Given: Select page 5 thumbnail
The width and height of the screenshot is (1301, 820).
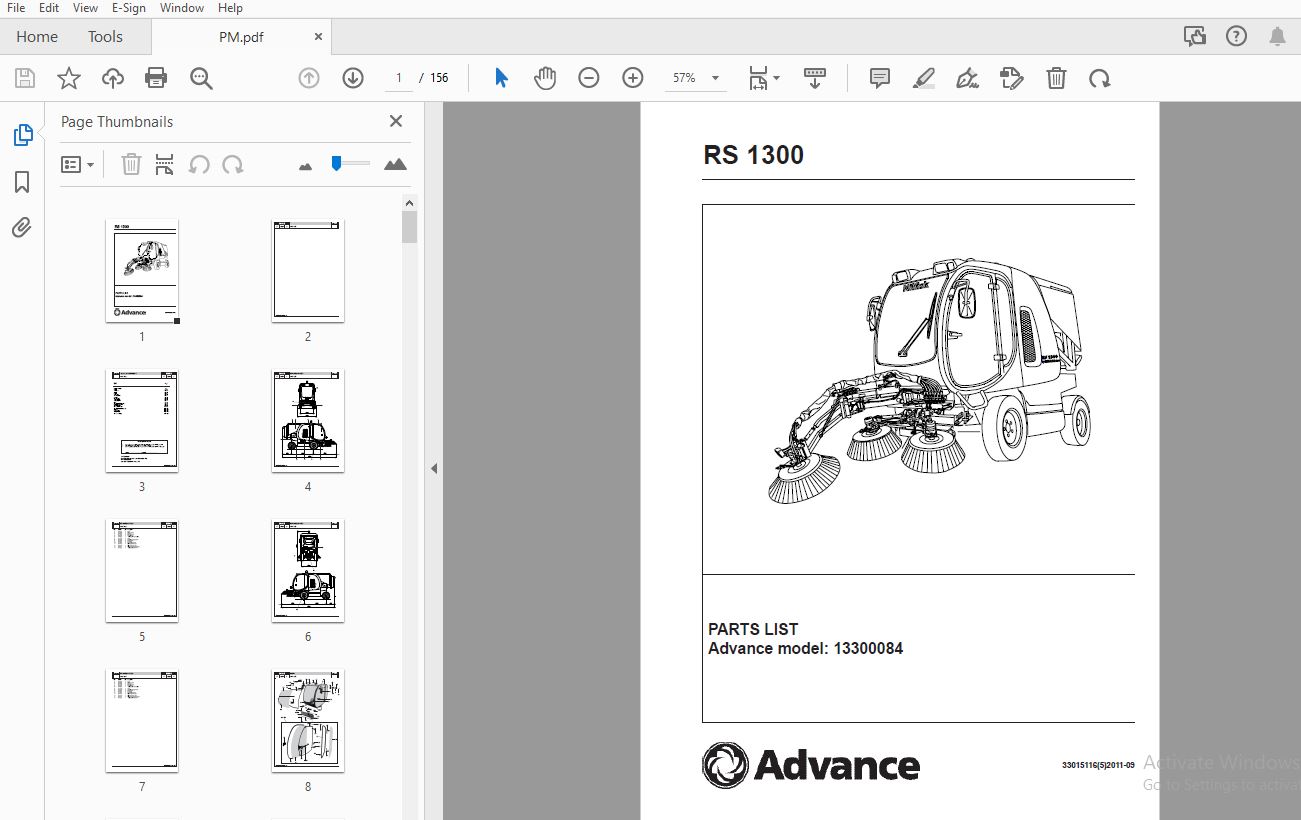Looking at the screenshot, I should [142, 571].
